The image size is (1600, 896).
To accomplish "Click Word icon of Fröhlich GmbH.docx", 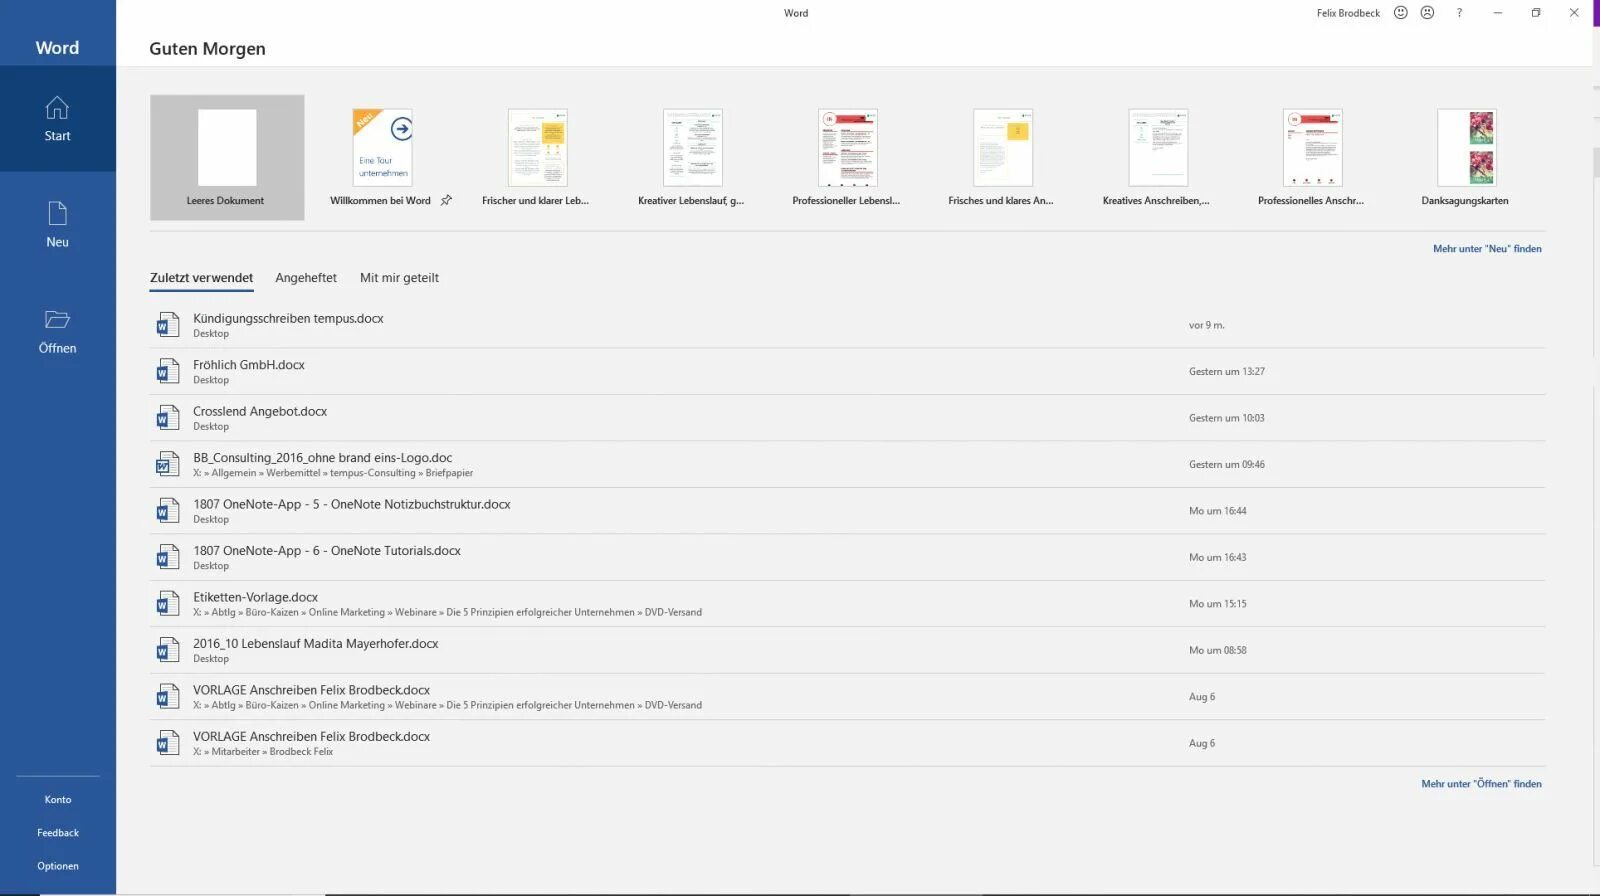I will click(167, 371).
